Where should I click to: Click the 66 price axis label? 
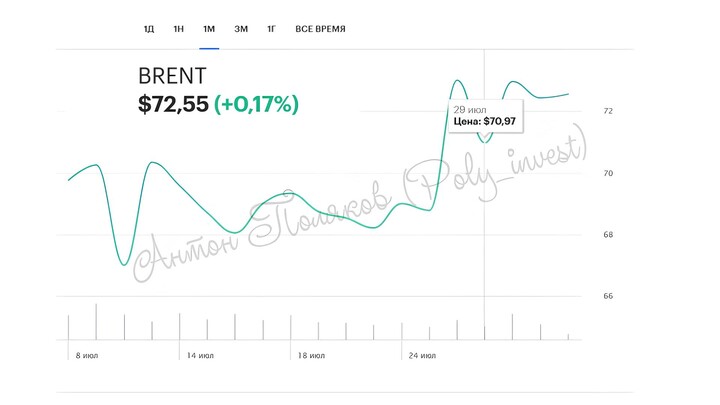pos(608,296)
